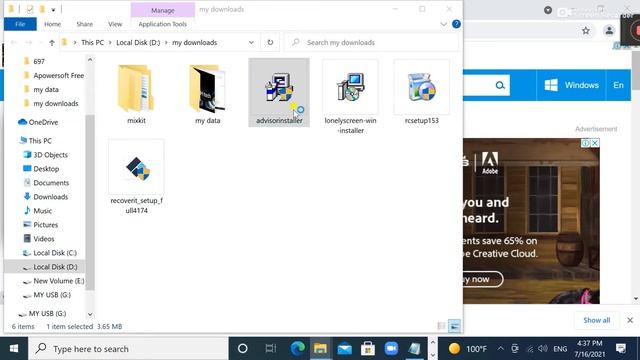Select recoverit_setup_full4174 file

[x=136, y=177]
